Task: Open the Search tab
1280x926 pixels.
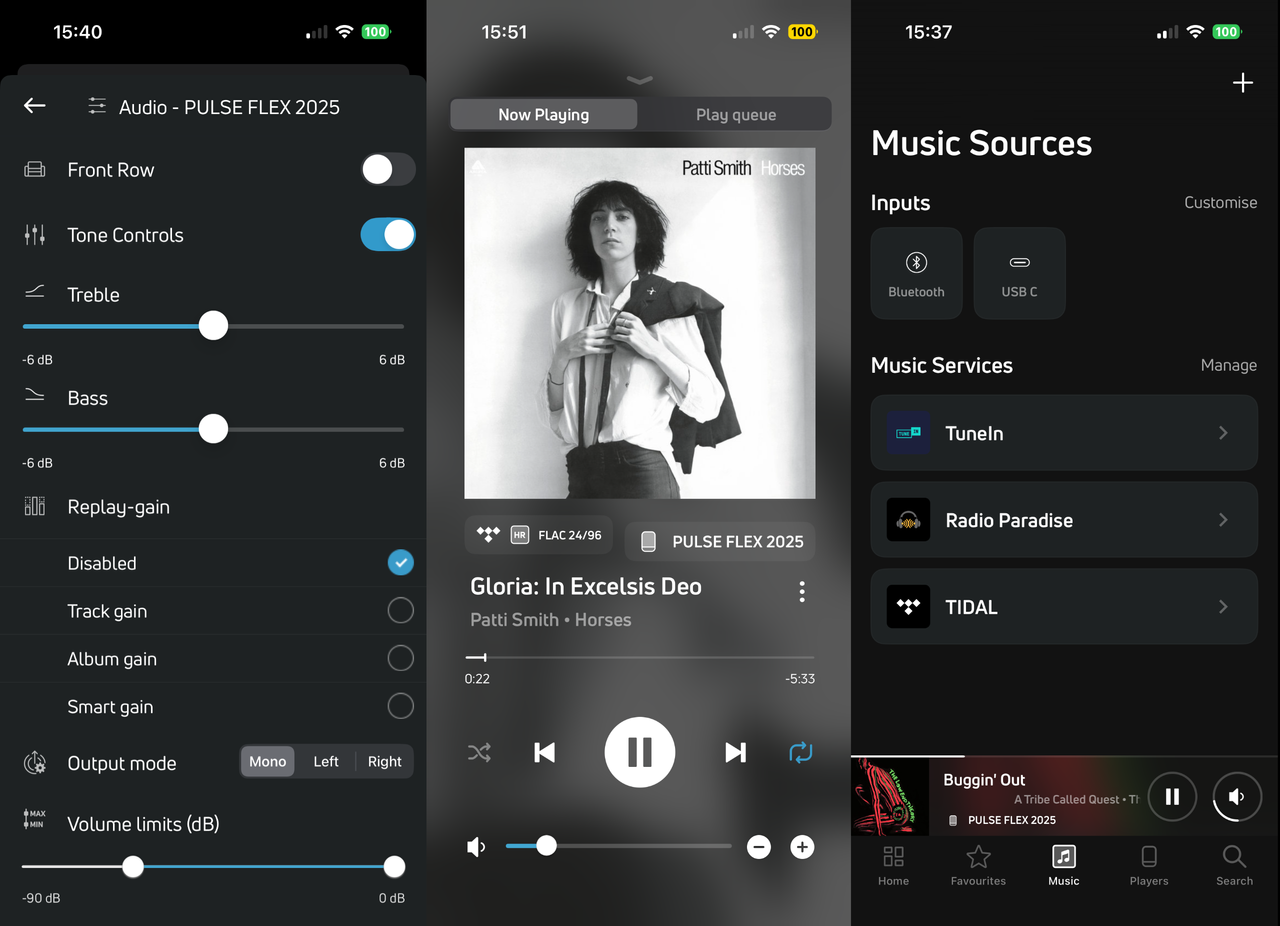Action: (x=1234, y=865)
